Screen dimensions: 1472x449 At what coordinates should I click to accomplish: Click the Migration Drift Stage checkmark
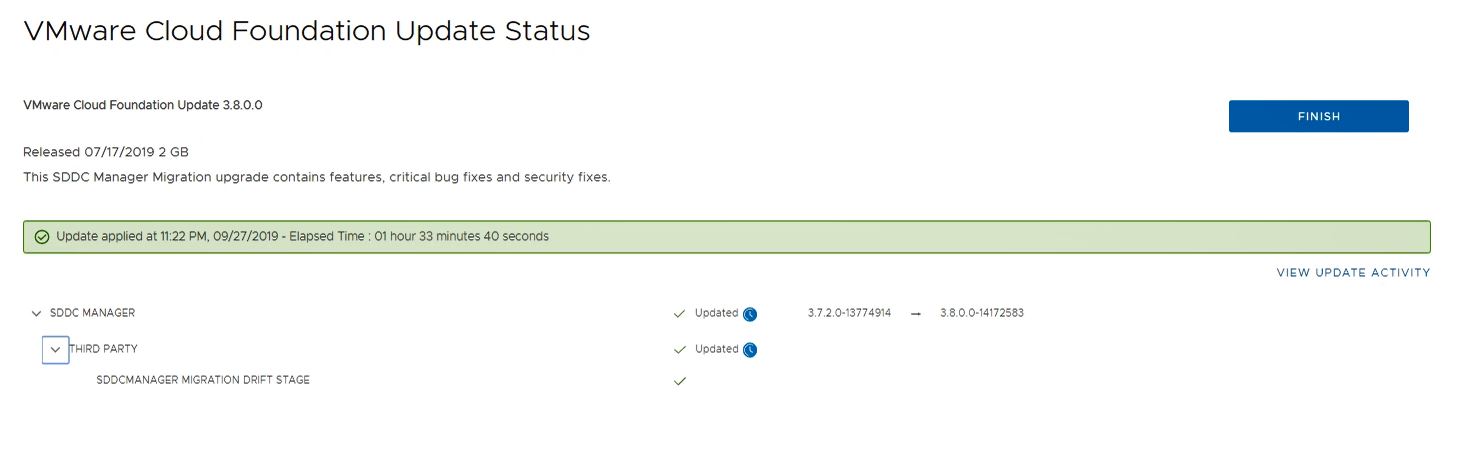[680, 381]
